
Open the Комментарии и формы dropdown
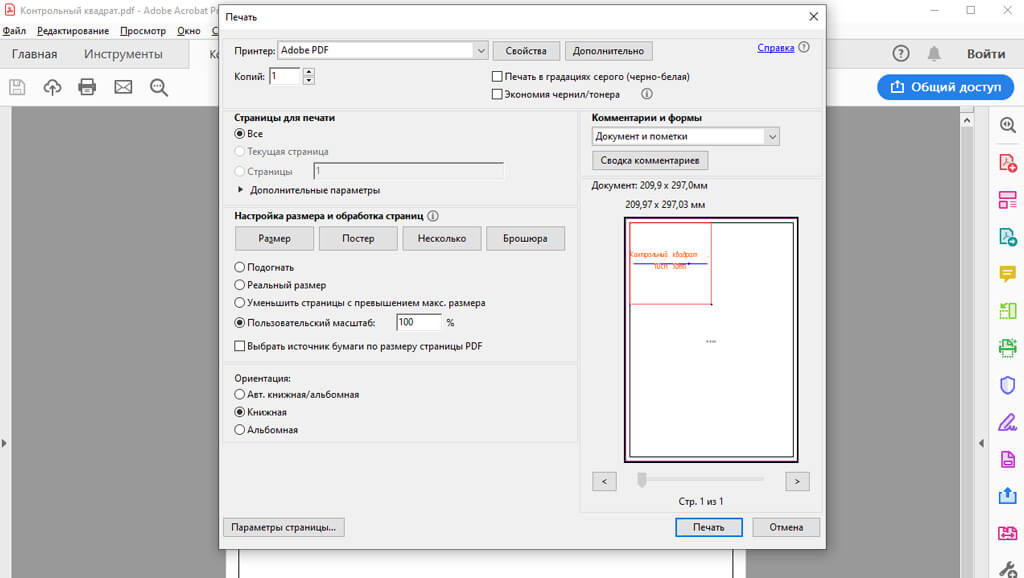coord(770,137)
